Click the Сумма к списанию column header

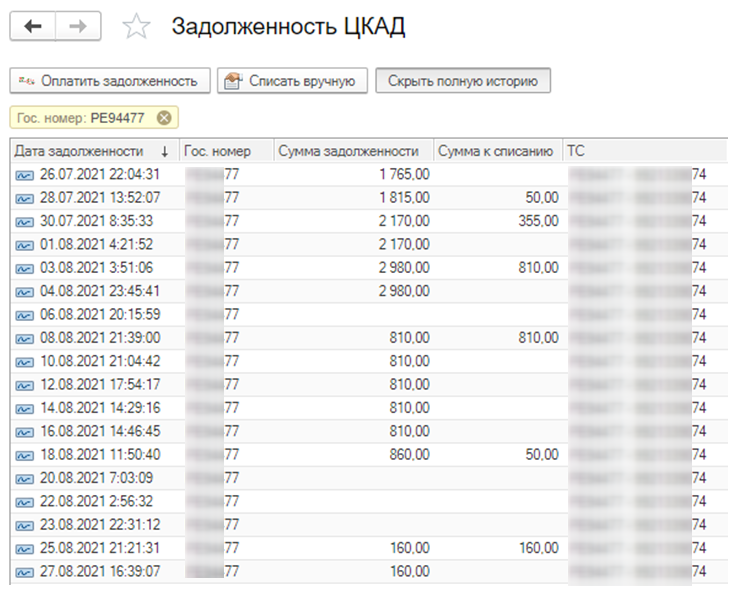pyautogui.click(x=498, y=151)
